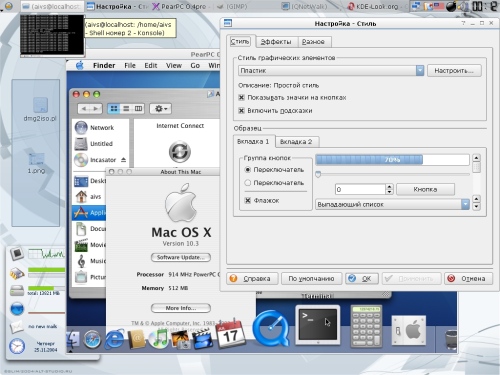Click spin box up/down arrows

pos(389,189)
